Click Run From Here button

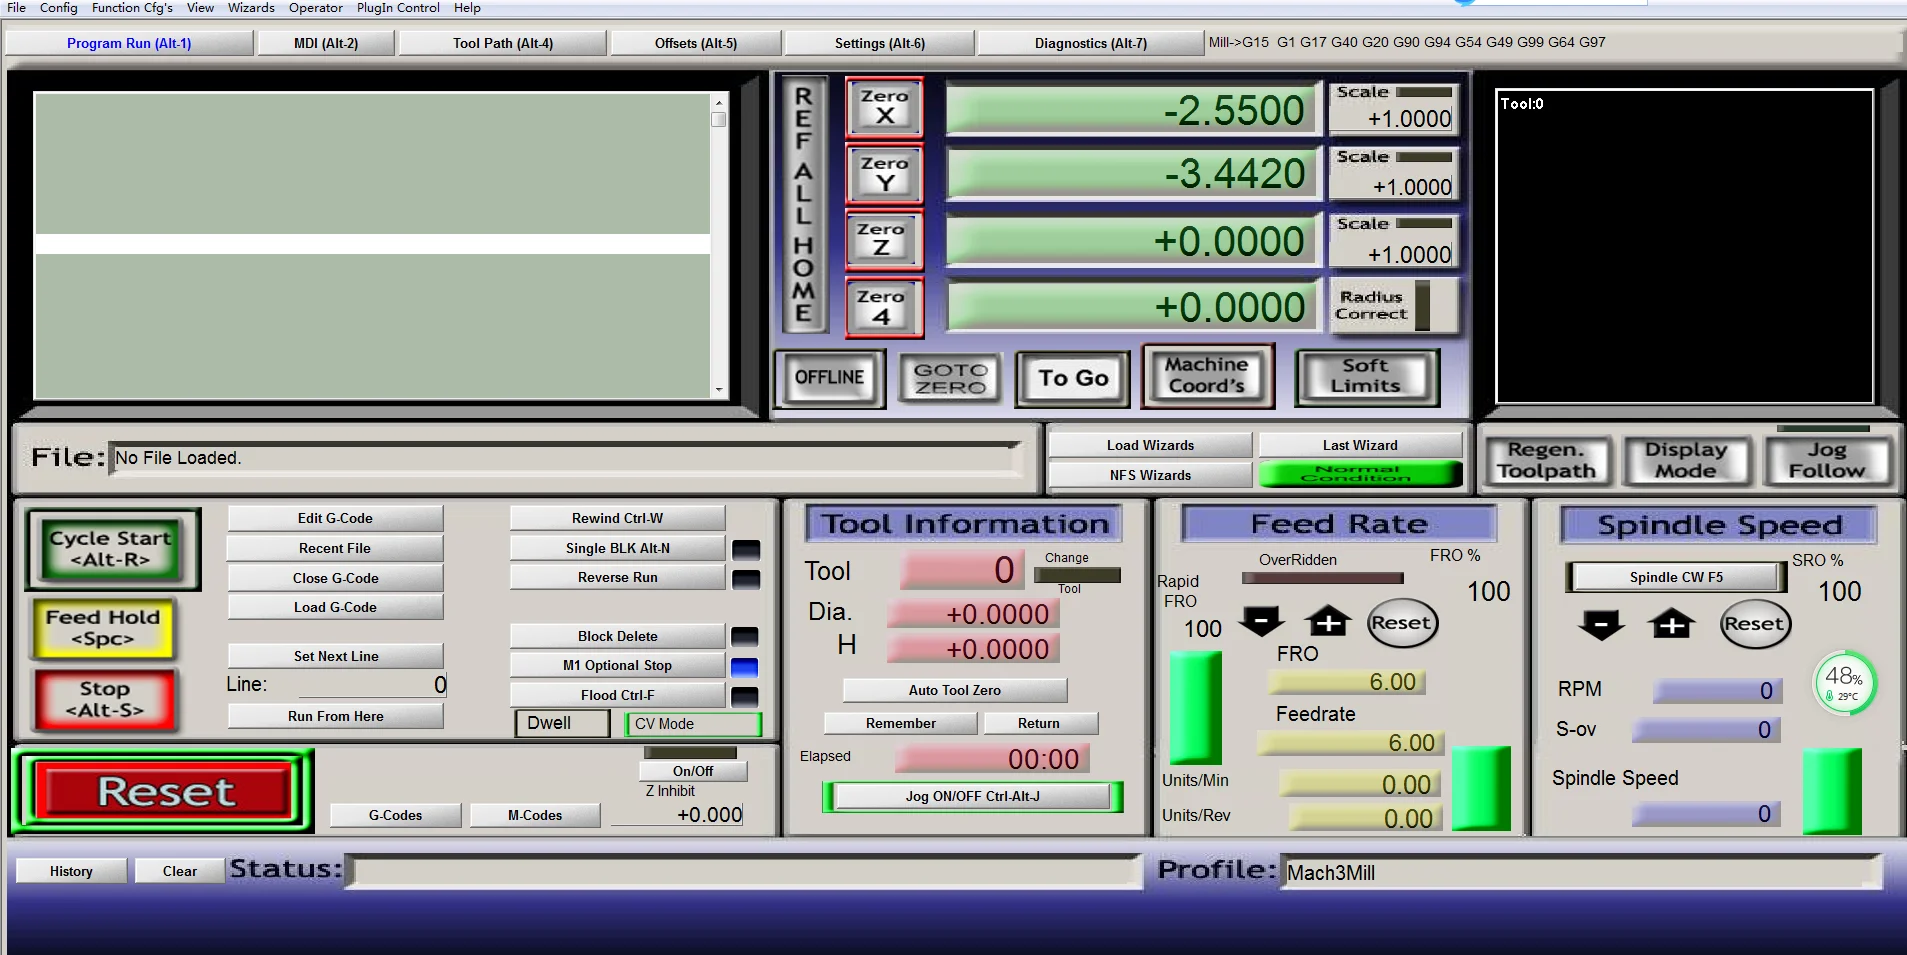coord(335,716)
